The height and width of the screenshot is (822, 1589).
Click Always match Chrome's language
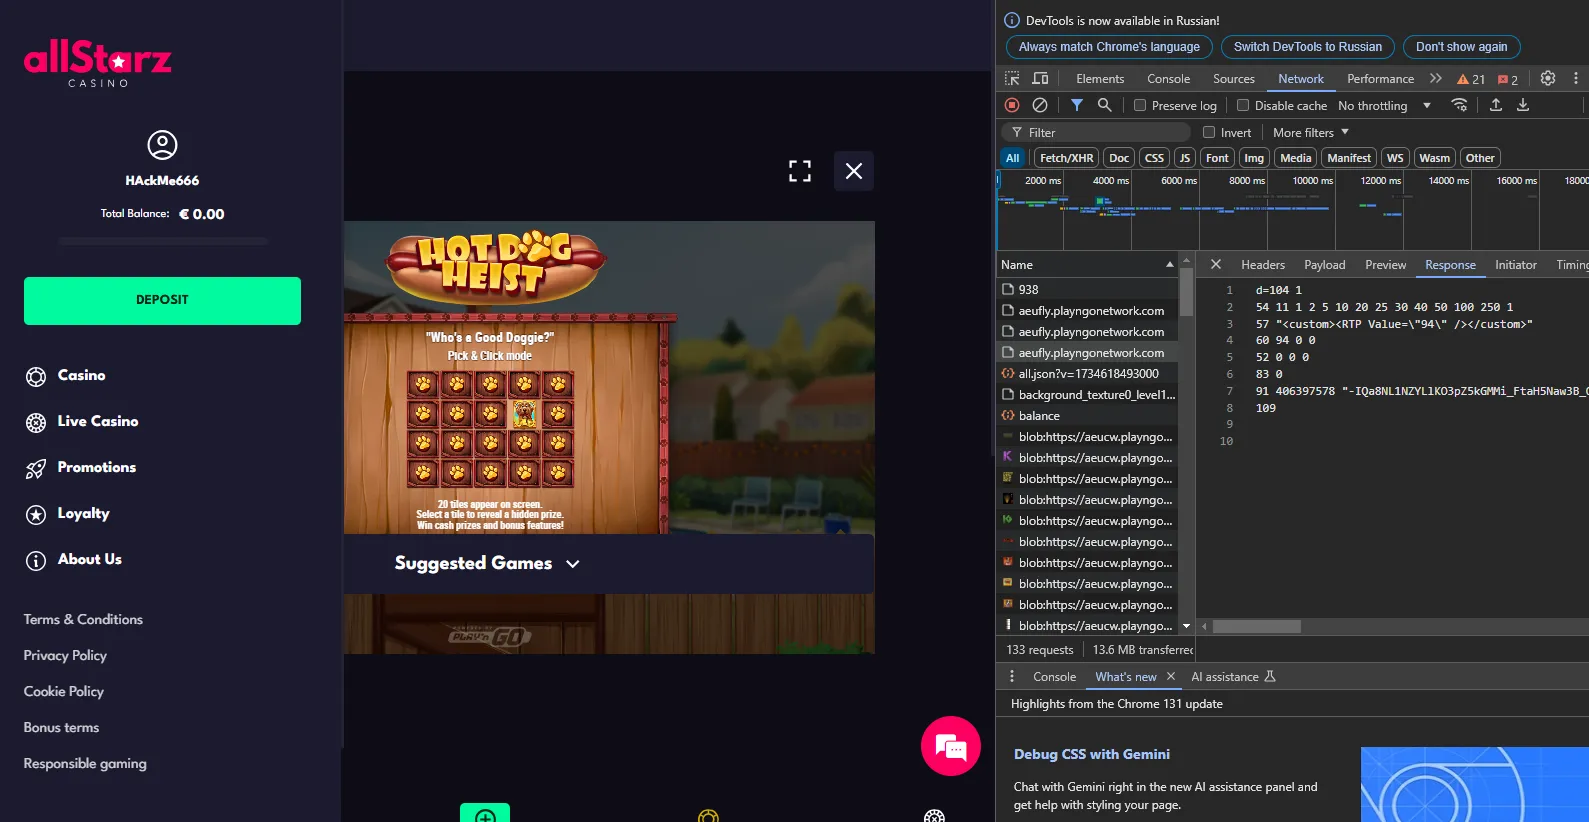point(1109,47)
